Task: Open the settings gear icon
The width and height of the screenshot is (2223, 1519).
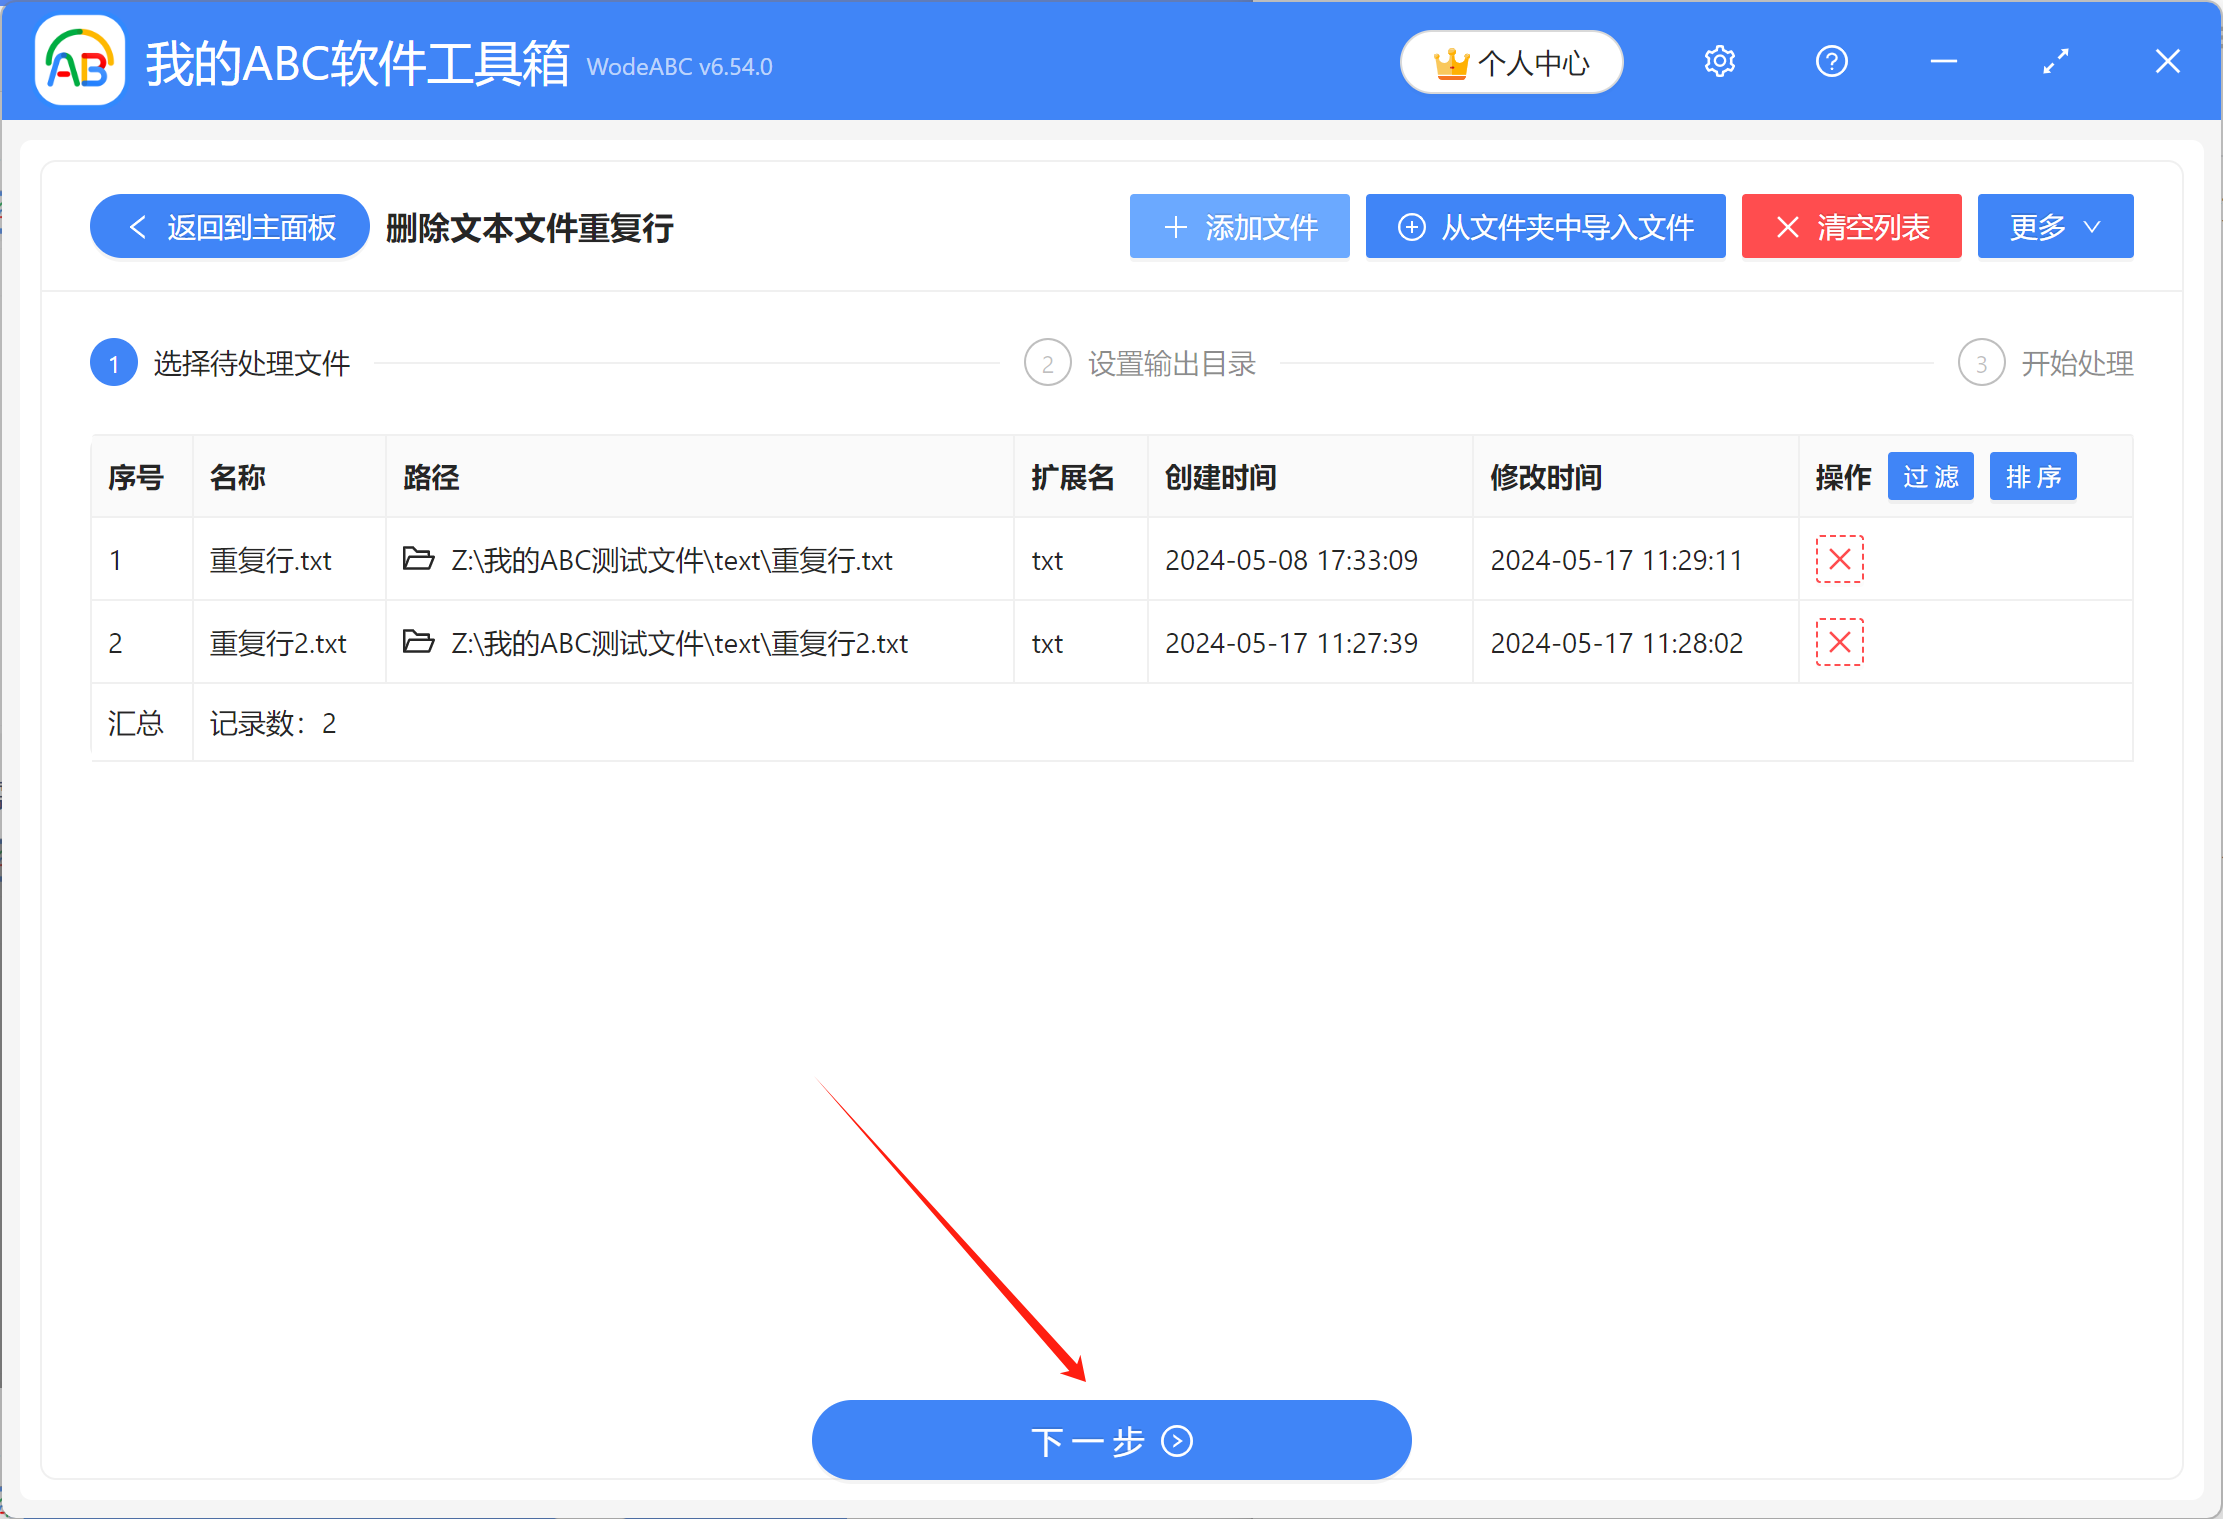Action: pyautogui.click(x=1719, y=61)
